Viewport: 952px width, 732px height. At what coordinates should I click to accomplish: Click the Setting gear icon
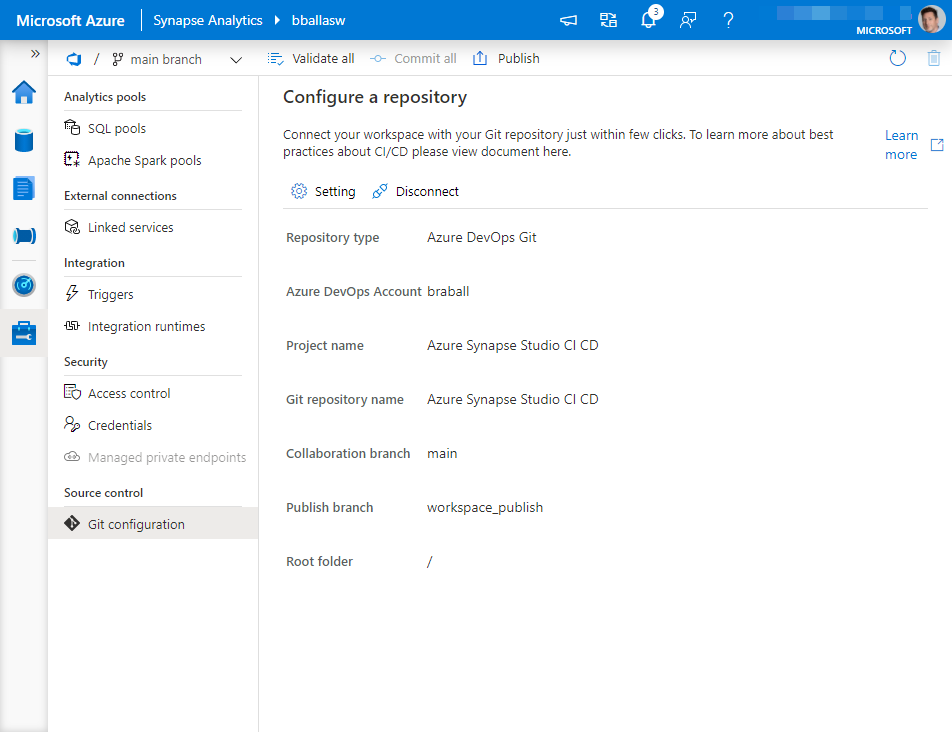point(299,191)
